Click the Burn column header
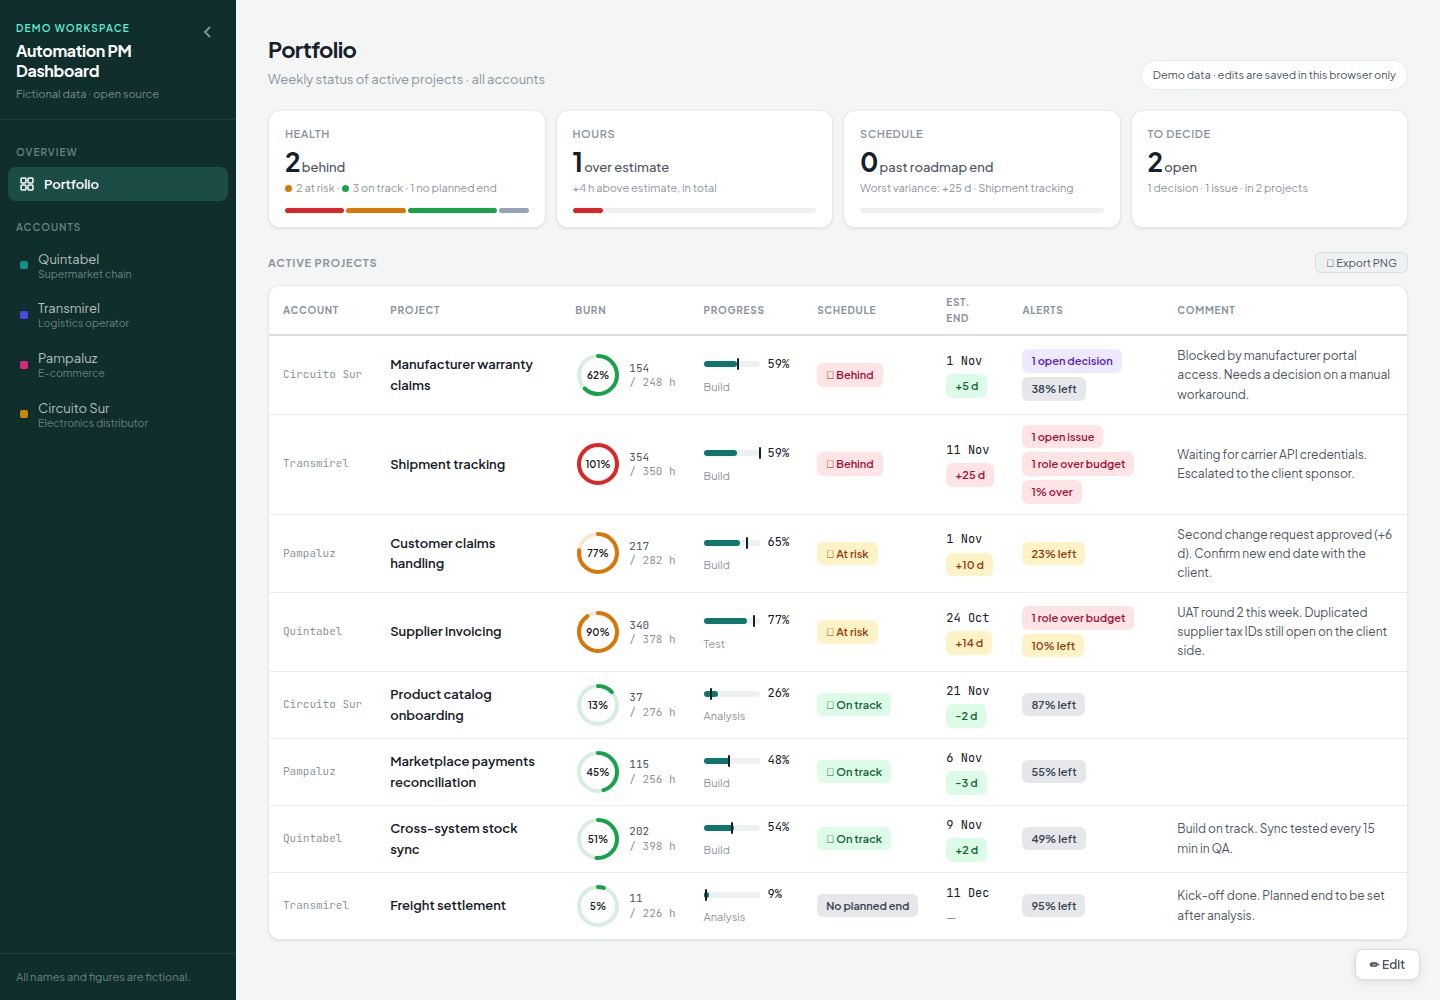 coord(590,310)
